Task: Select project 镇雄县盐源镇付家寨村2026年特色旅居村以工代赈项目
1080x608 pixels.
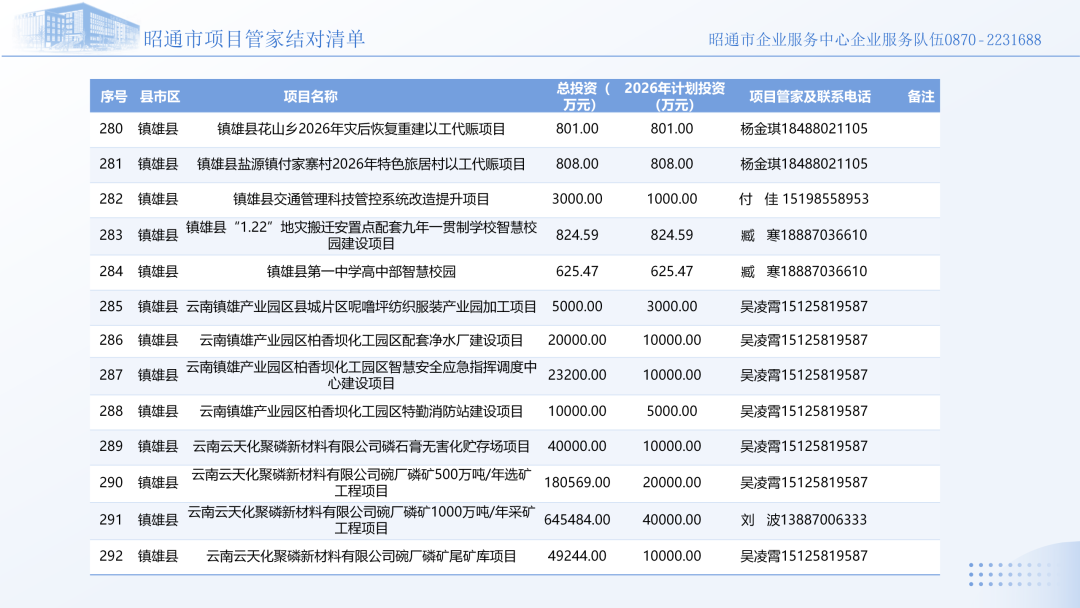Action: (361, 164)
